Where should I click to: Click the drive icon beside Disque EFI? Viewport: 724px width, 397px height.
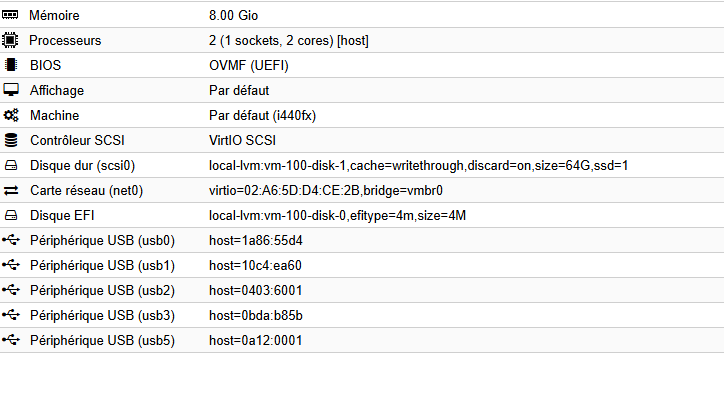coord(11,215)
